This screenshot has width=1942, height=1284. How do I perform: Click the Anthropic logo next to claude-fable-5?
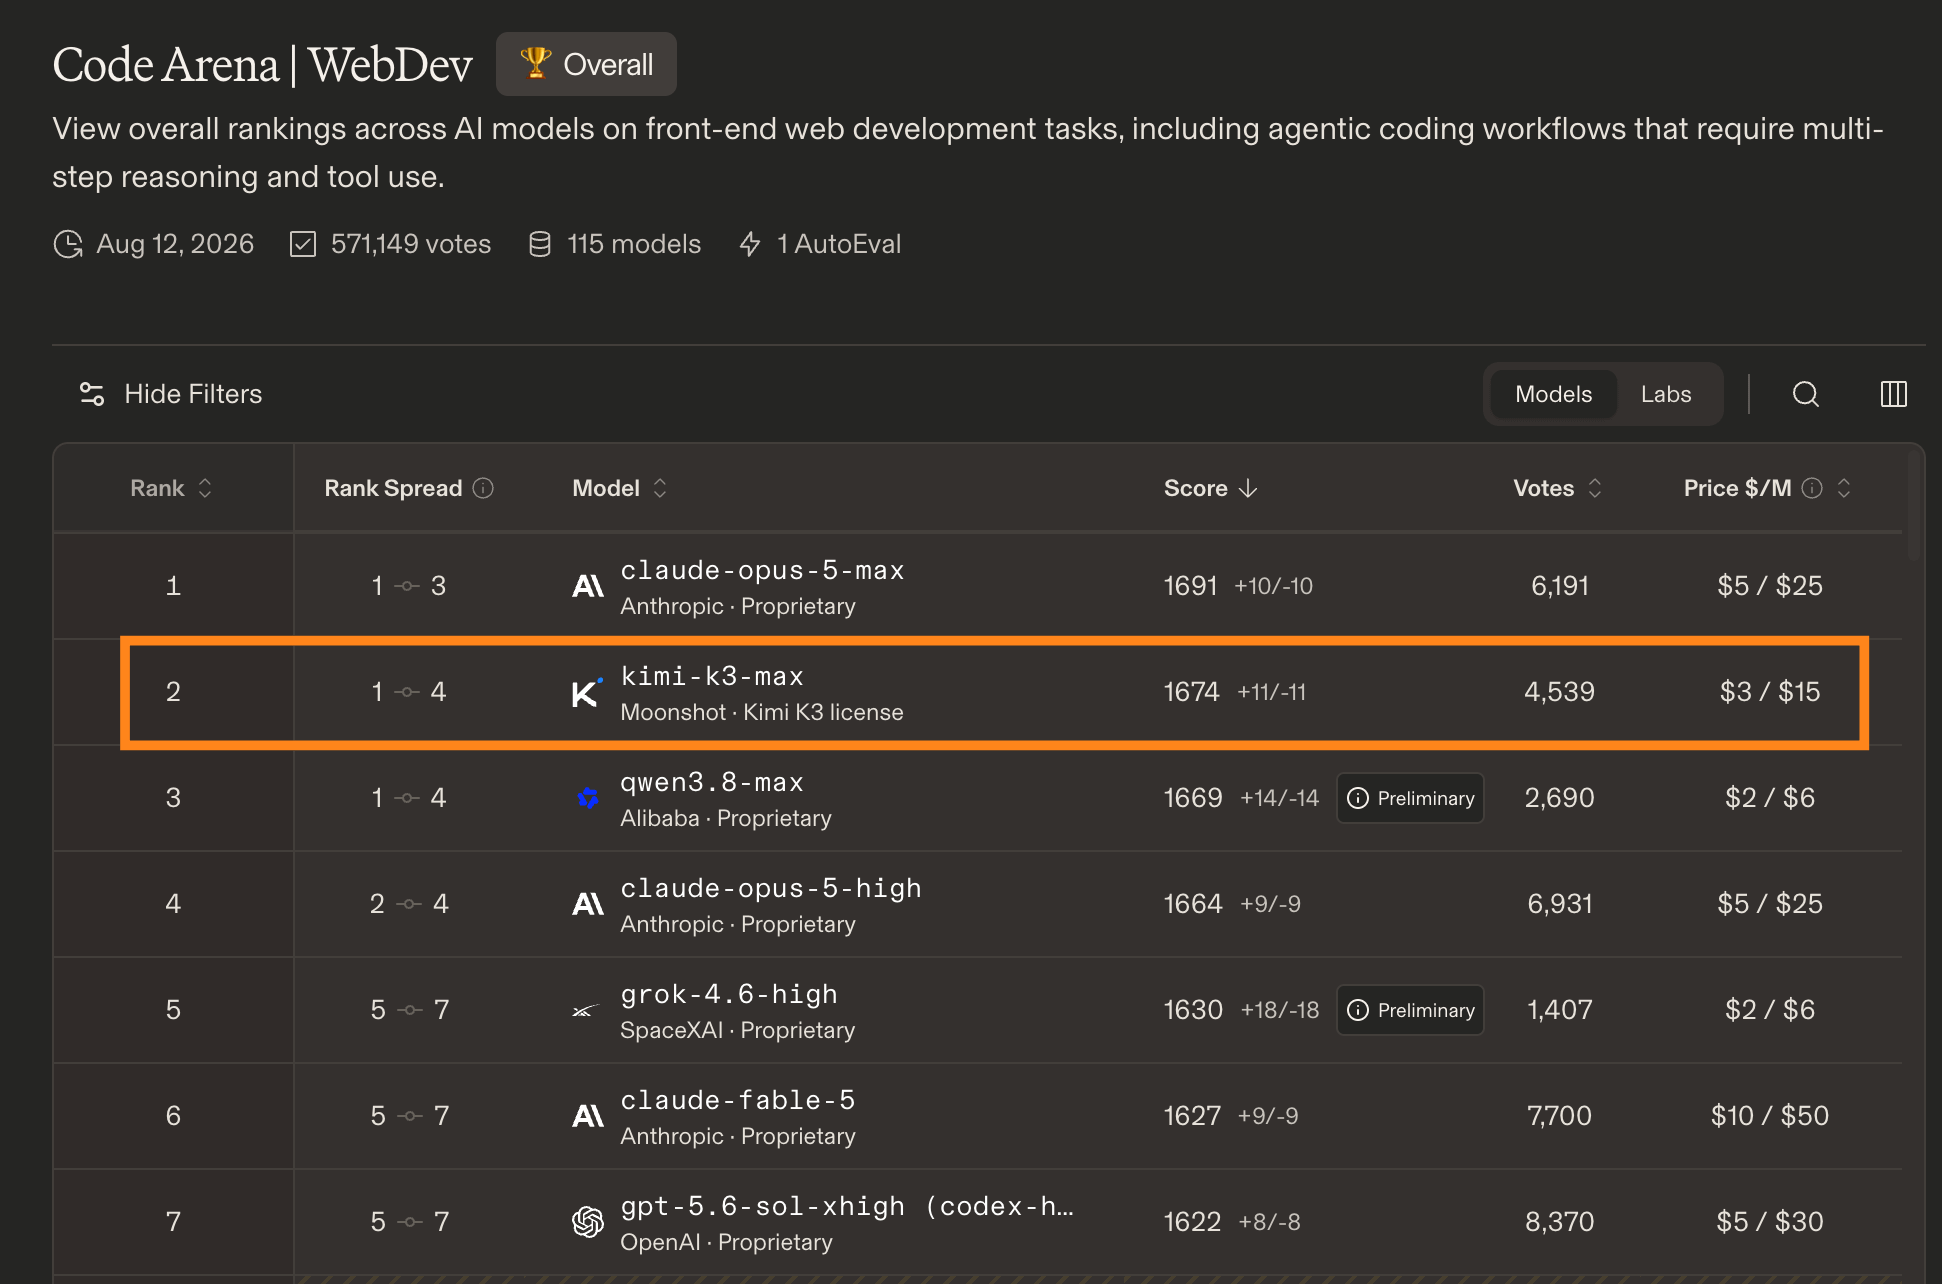tap(588, 1116)
